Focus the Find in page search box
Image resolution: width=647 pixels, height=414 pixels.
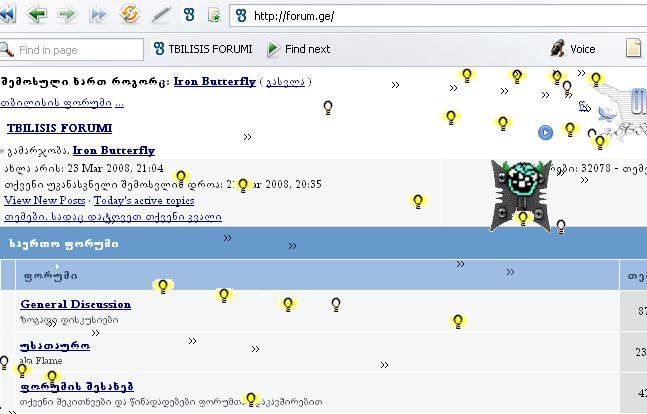(71, 50)
